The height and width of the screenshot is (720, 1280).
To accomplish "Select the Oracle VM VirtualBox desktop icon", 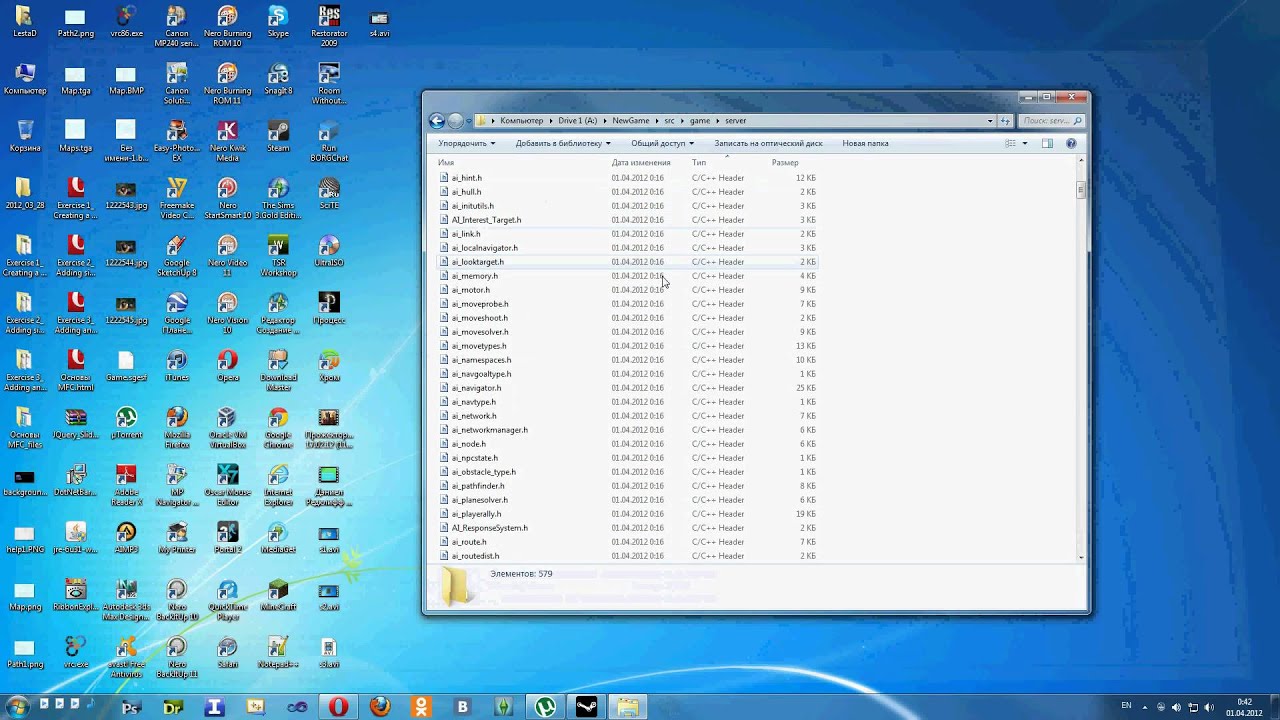I will tap(227, 429).
